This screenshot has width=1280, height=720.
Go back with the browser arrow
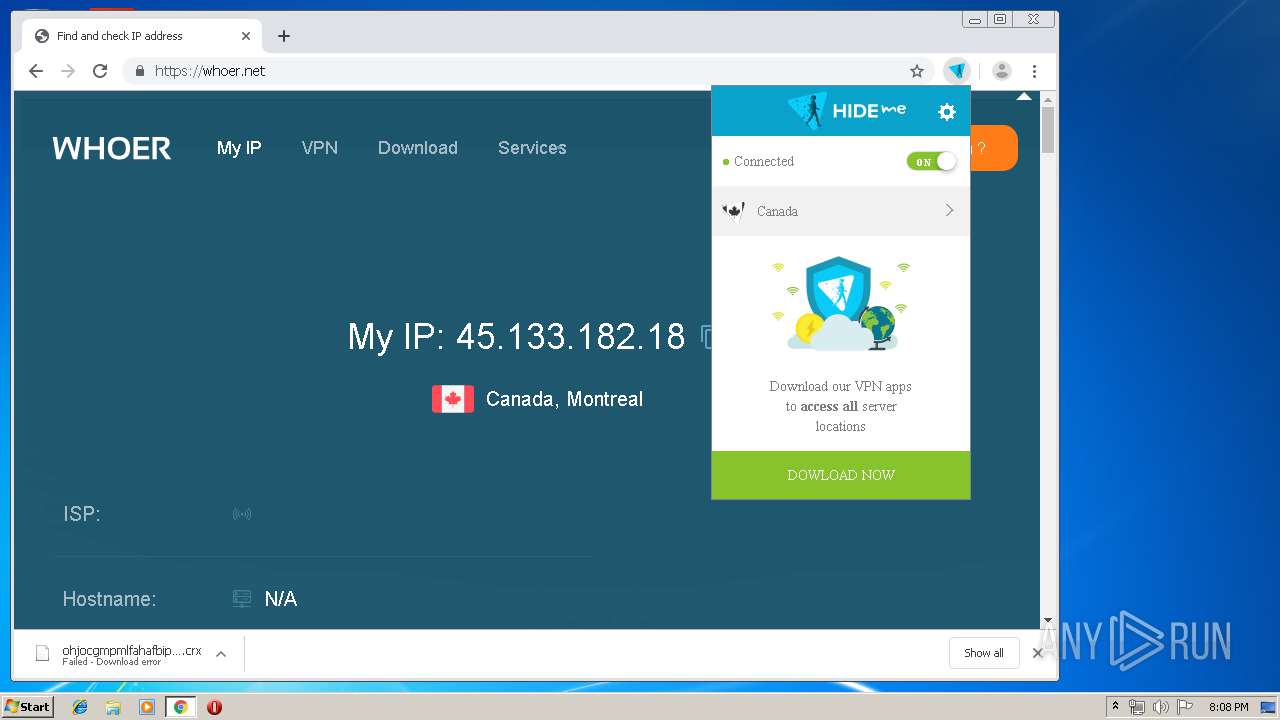tap(36, 71)
